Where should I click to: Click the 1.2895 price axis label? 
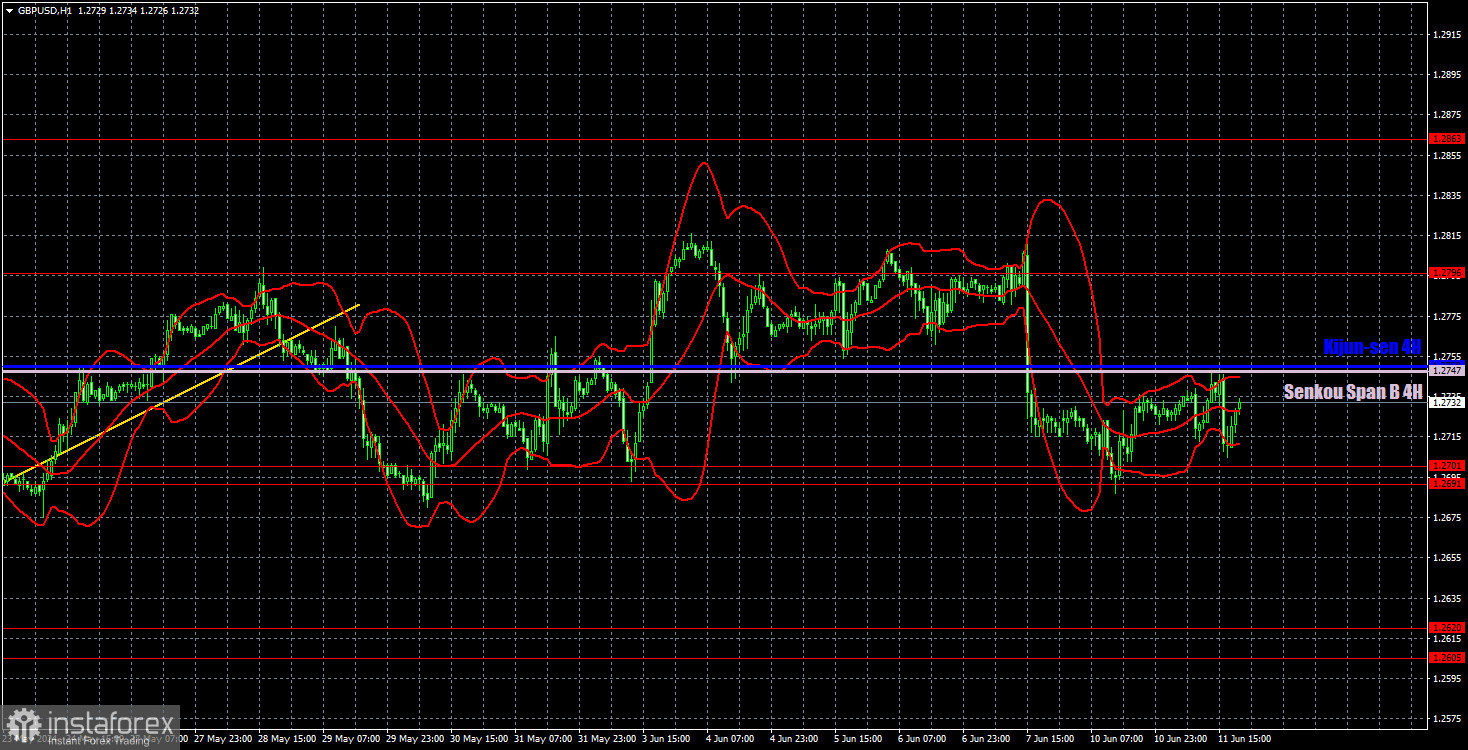(1447, 75)
